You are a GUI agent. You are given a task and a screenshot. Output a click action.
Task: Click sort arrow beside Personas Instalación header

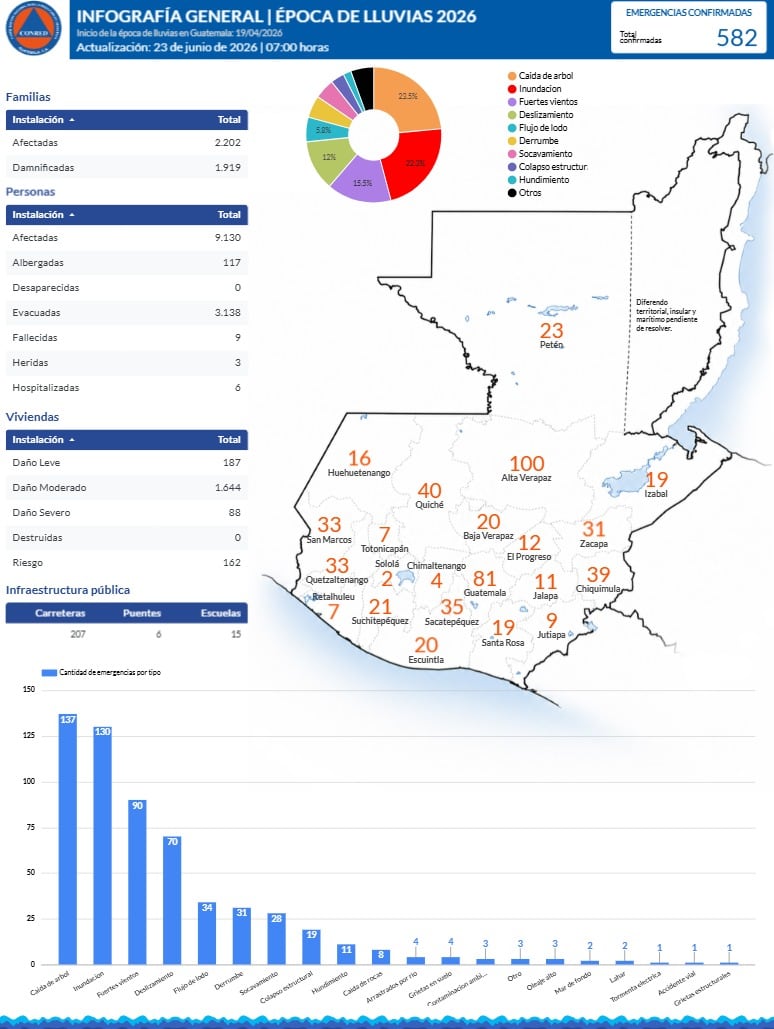point(72,215)
